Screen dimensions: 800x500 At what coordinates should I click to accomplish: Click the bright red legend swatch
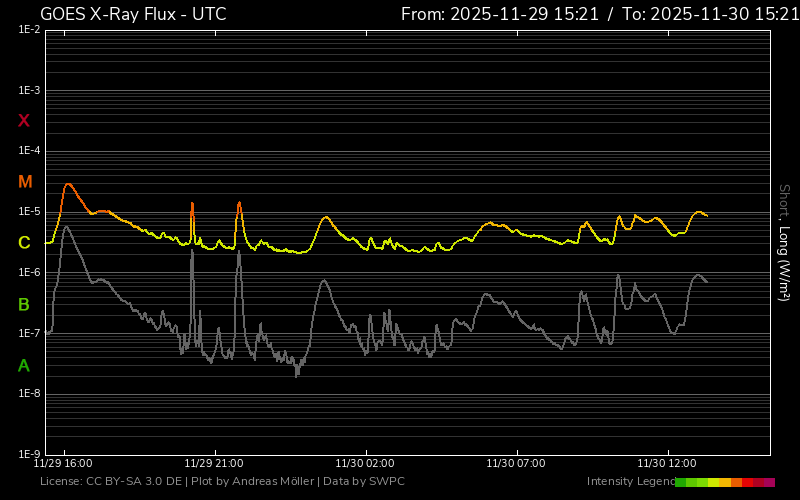[747, 482]
